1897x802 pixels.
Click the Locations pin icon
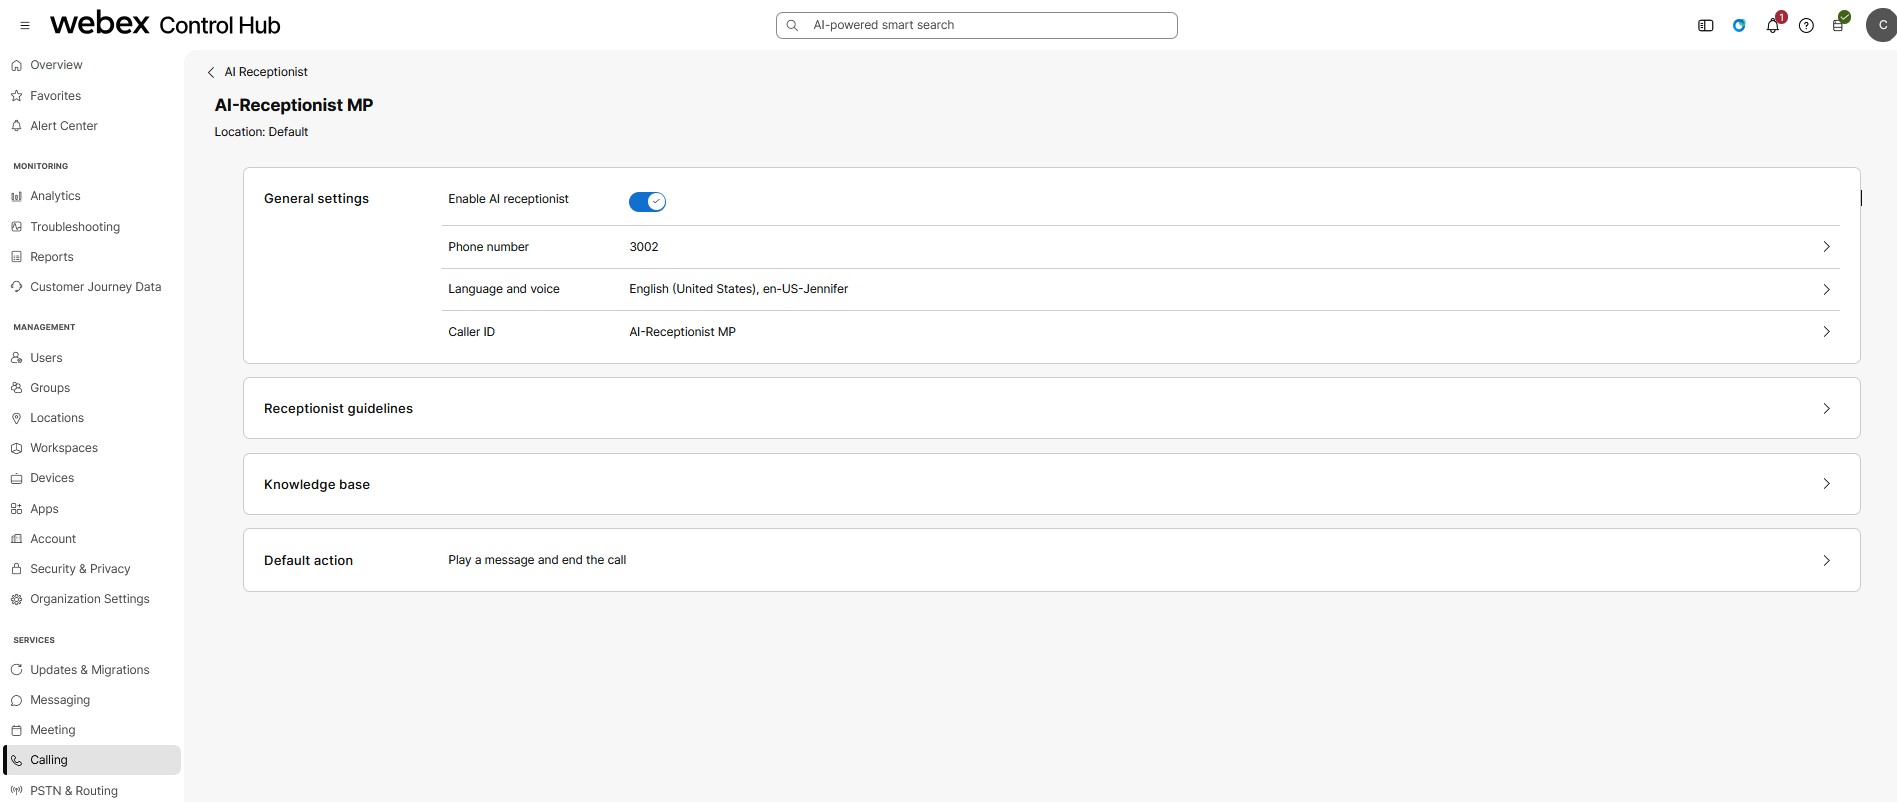coord(16,418)
